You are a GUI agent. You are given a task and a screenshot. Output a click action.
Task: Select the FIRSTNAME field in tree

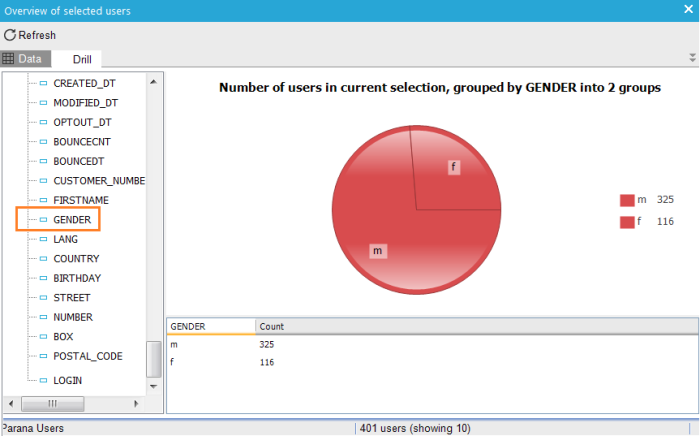81,200
